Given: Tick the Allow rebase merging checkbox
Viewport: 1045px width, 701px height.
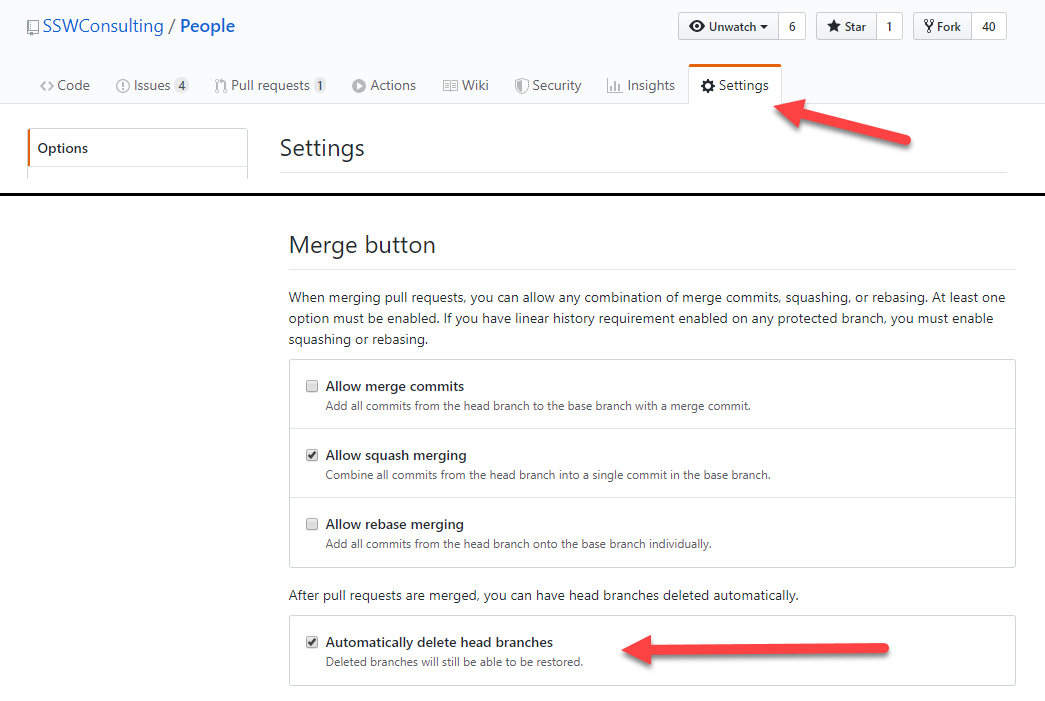Looking at the screenshot, I should tap(312, 524).
